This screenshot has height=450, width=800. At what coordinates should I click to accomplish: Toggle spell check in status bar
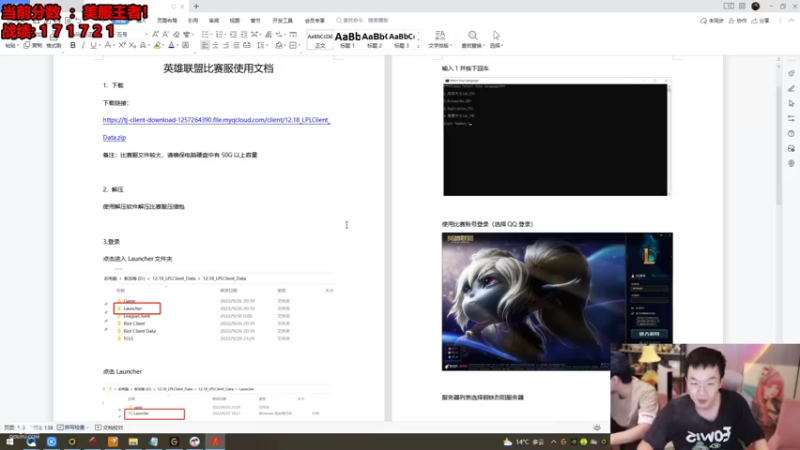pyautogui.click(x=73, y=428)
